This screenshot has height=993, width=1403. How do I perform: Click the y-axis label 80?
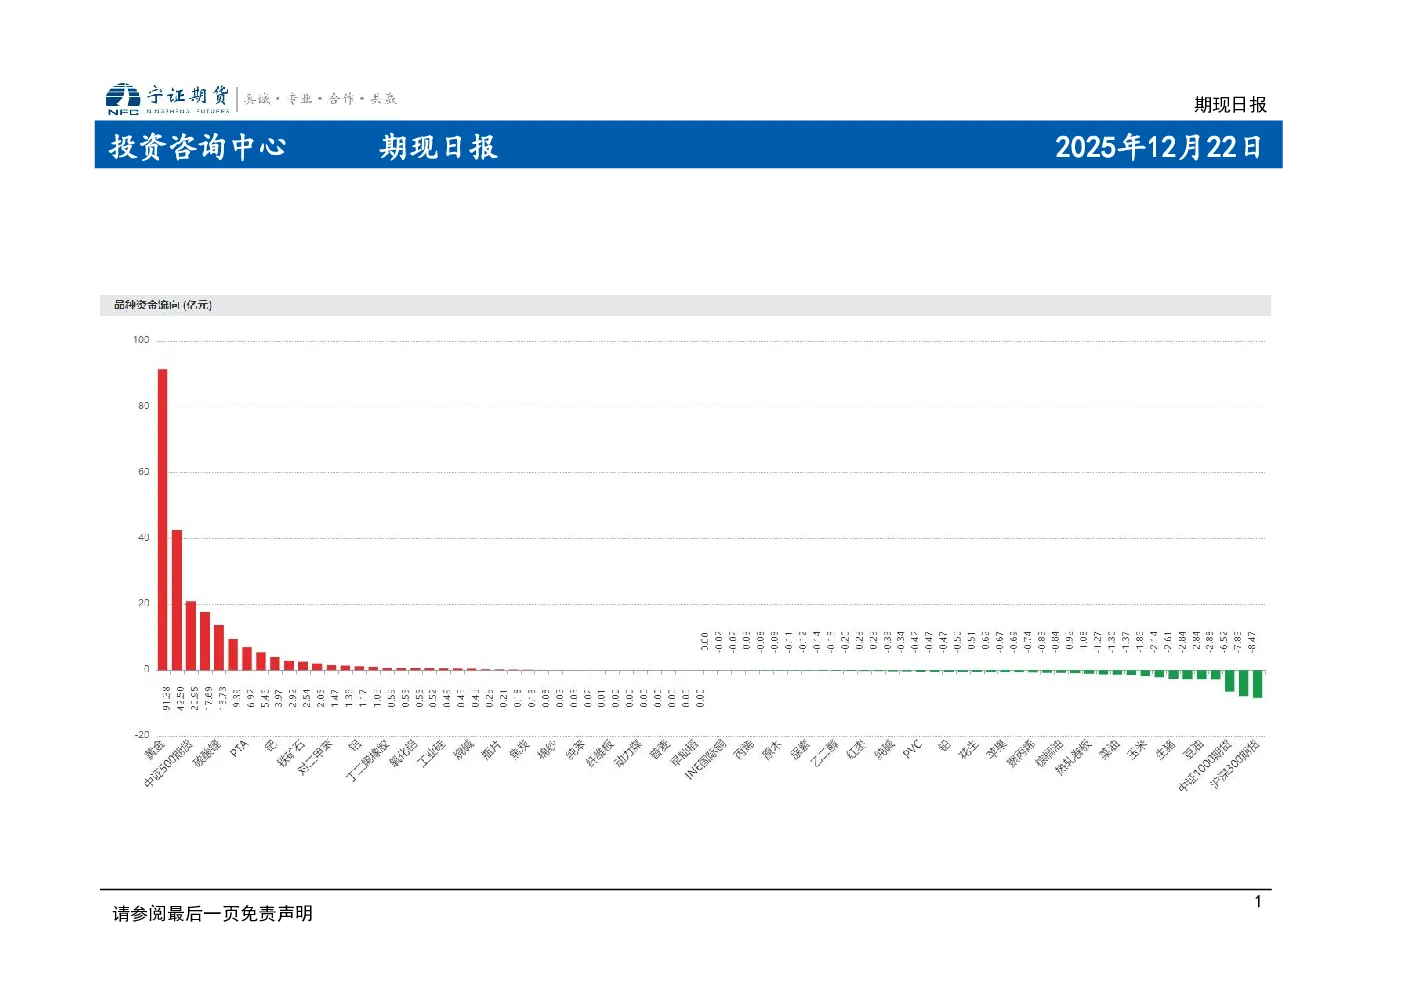144,406
